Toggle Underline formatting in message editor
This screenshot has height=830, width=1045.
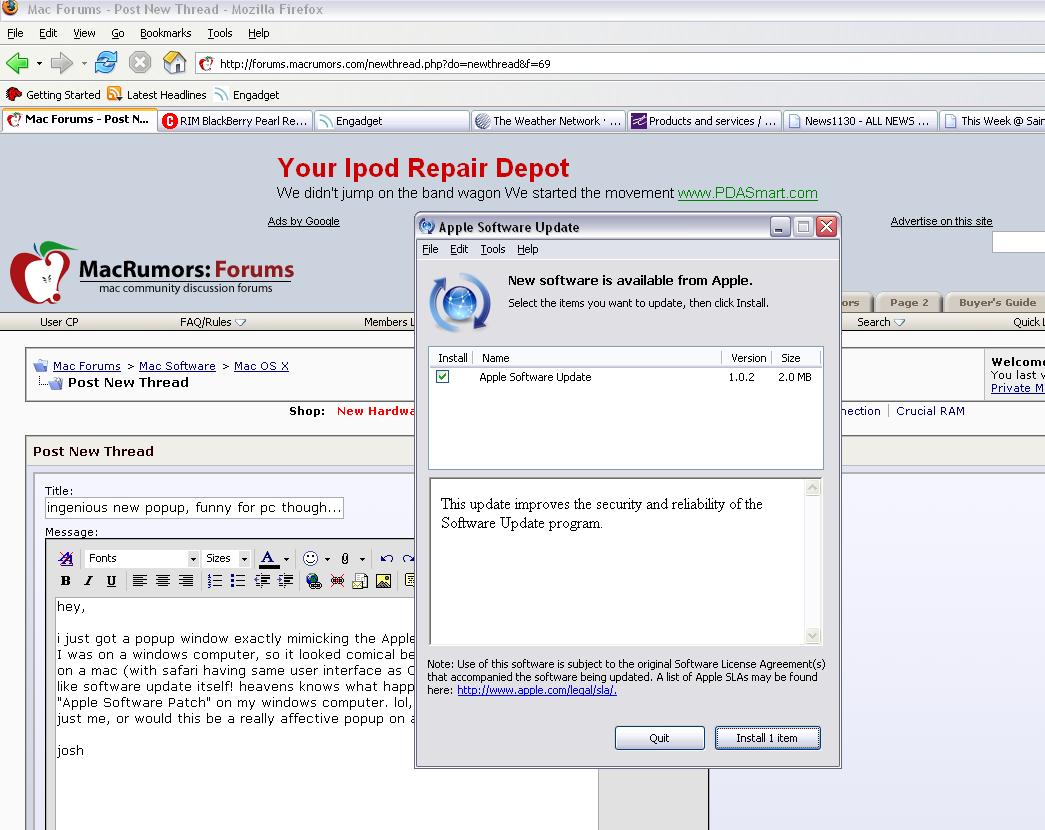click(x=111, y=581)
